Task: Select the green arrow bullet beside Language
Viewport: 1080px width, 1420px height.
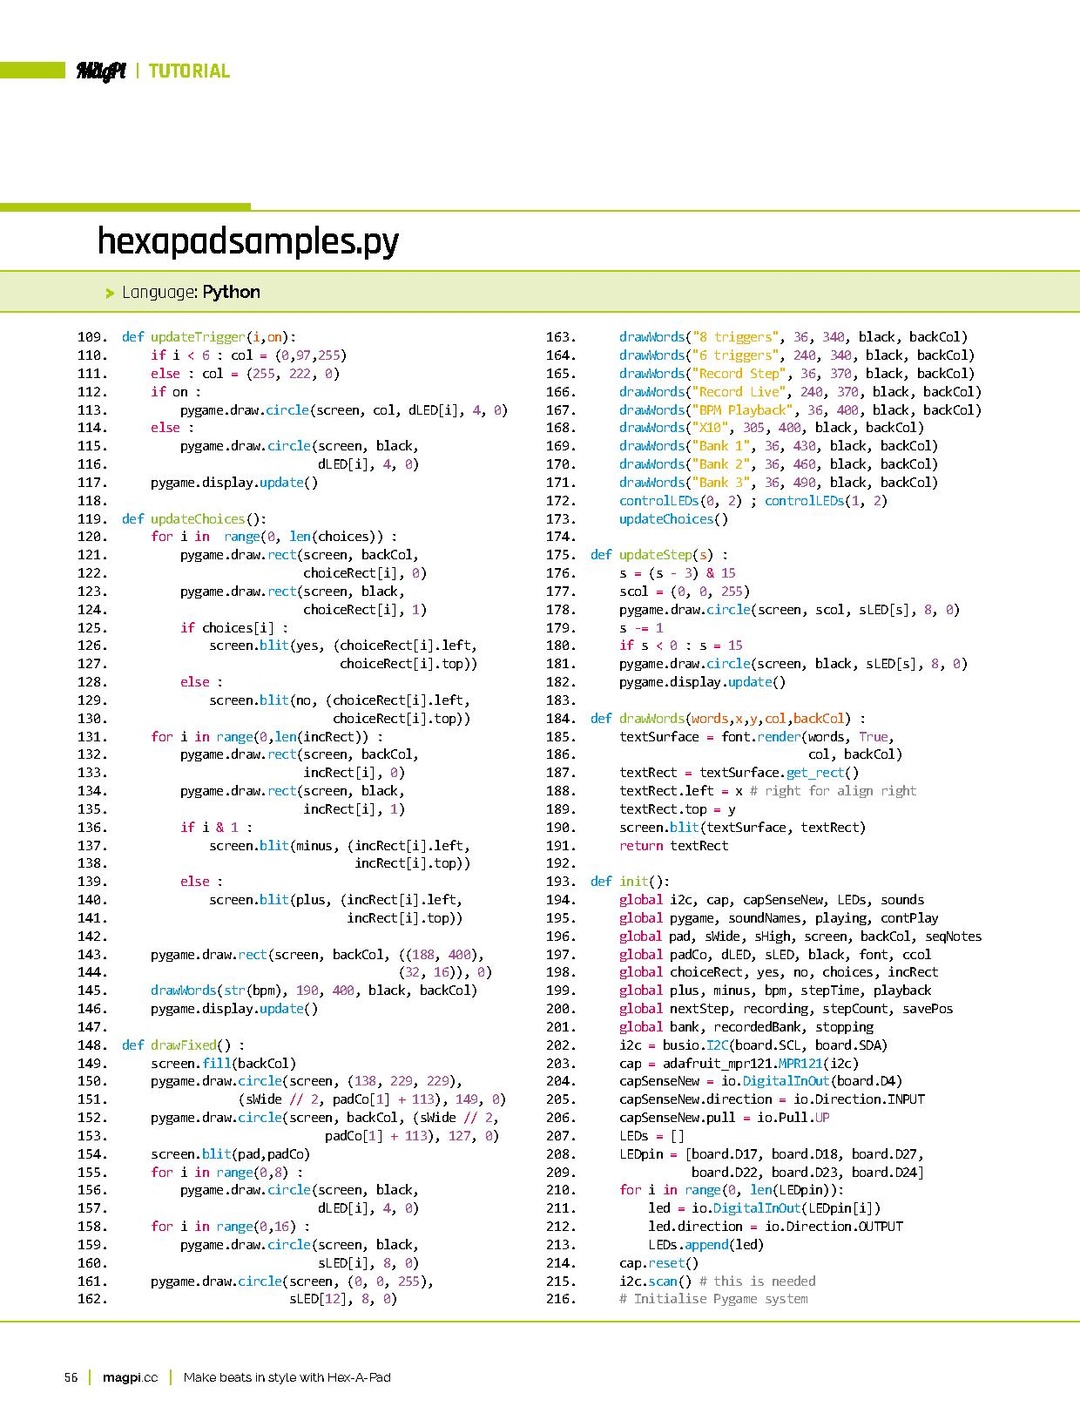Action: click(x=108, y=292)
